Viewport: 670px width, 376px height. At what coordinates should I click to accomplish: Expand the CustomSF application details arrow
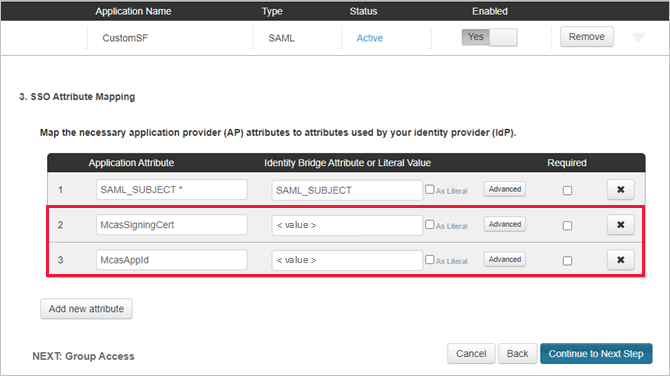[x=638, y=38]
